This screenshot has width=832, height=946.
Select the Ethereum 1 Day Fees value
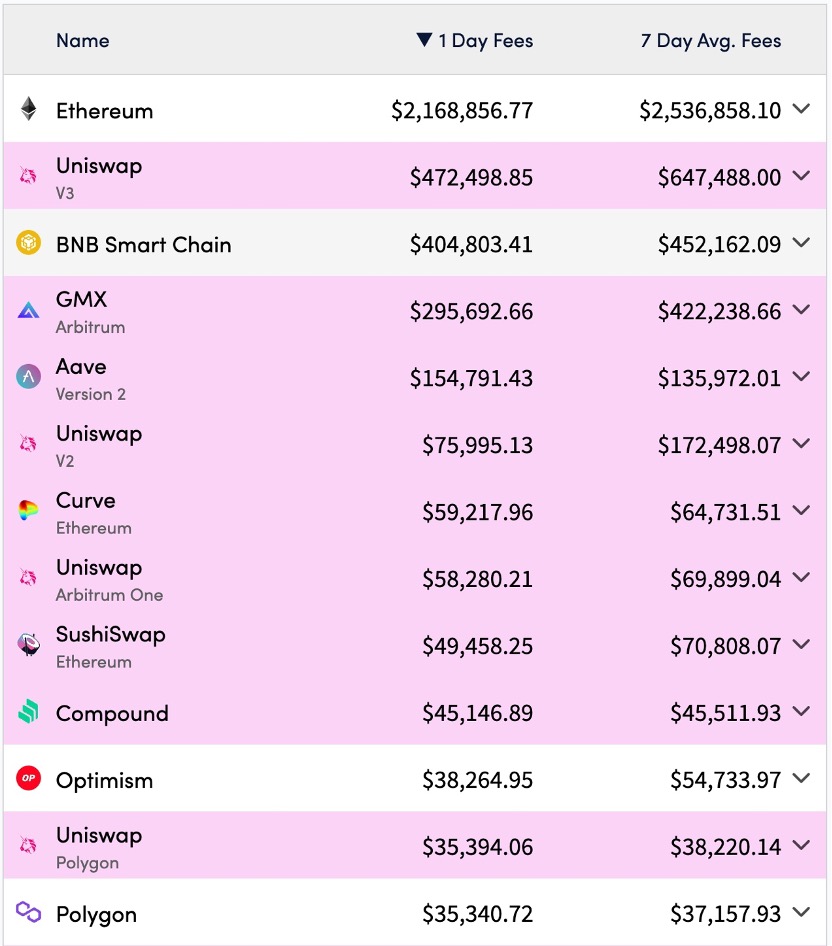pos(460,111)
